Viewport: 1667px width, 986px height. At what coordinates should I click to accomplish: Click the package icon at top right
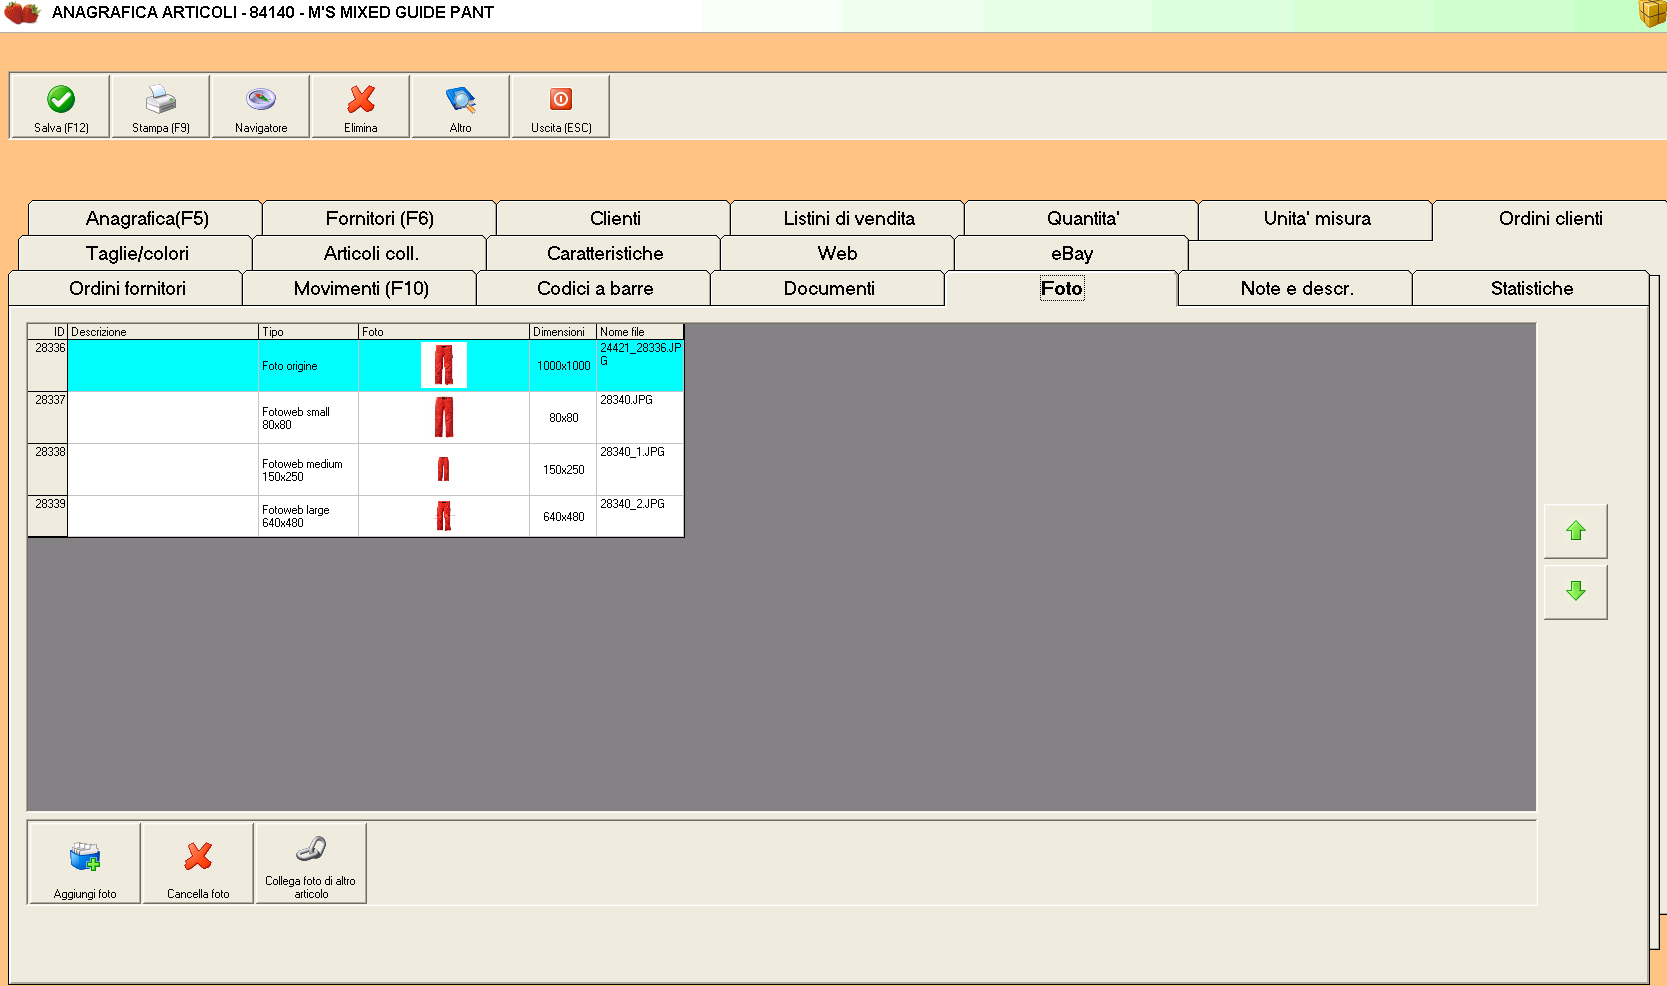1652,13
